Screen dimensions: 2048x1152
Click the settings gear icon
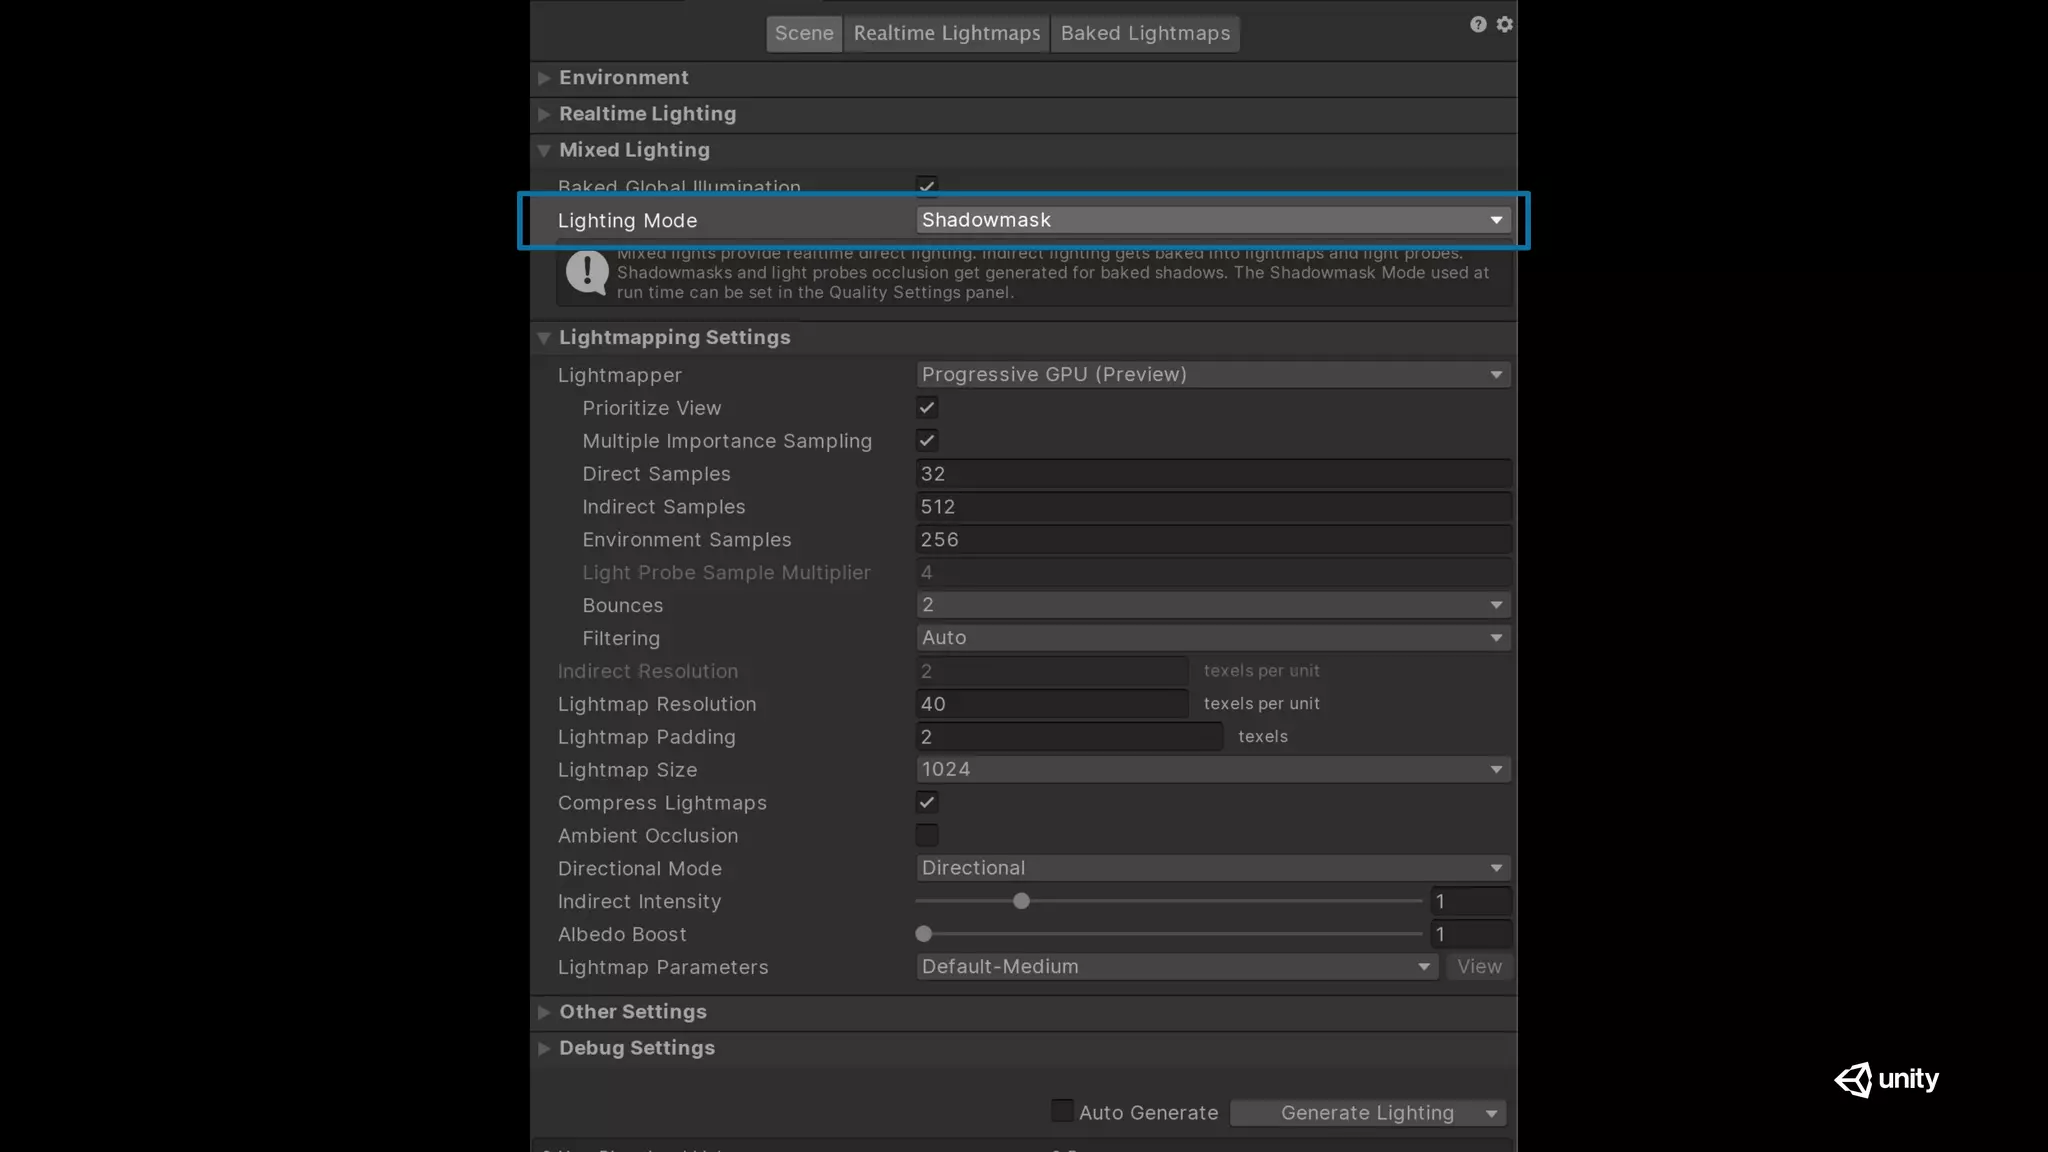point(1505,25)
